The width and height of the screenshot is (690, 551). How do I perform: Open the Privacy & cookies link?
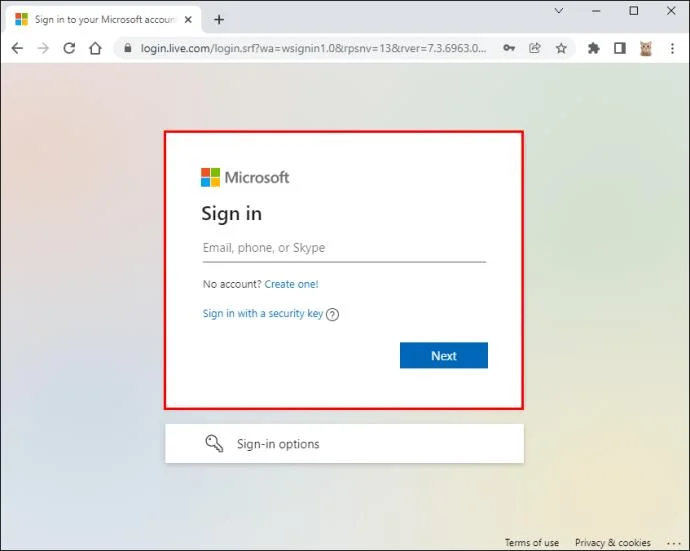click(613, 543)
